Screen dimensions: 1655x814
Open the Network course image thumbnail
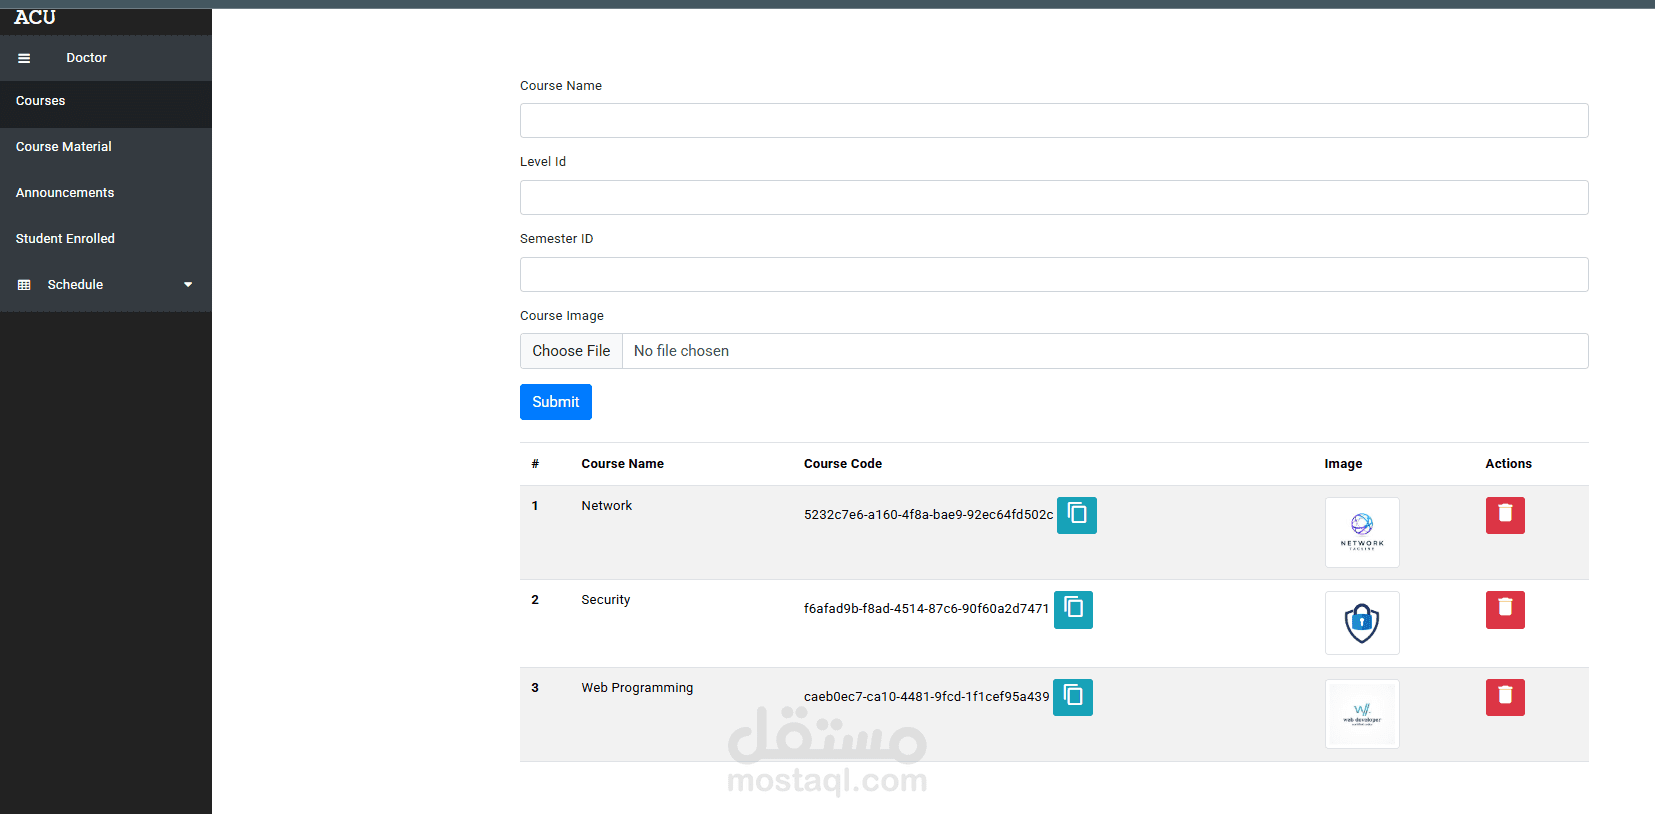point(1362,532)
